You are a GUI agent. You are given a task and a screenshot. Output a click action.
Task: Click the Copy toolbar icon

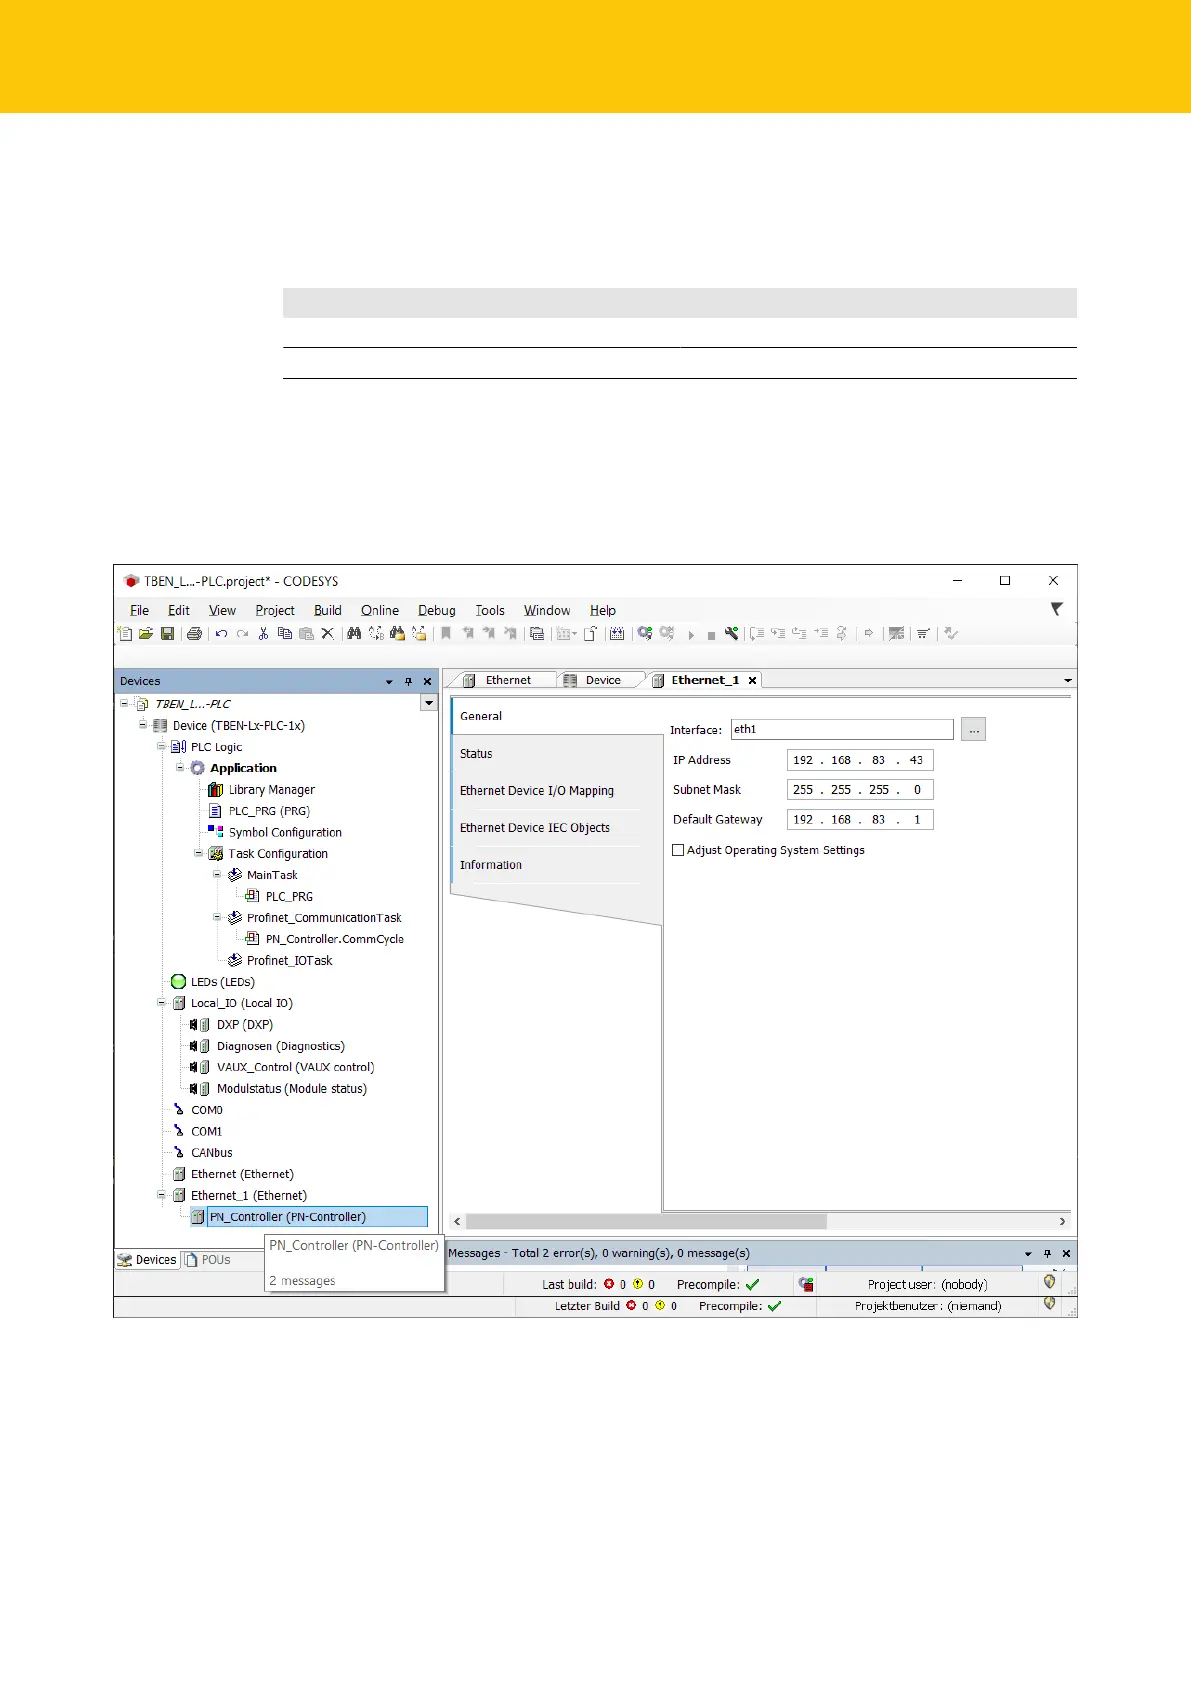coord(285,633)
